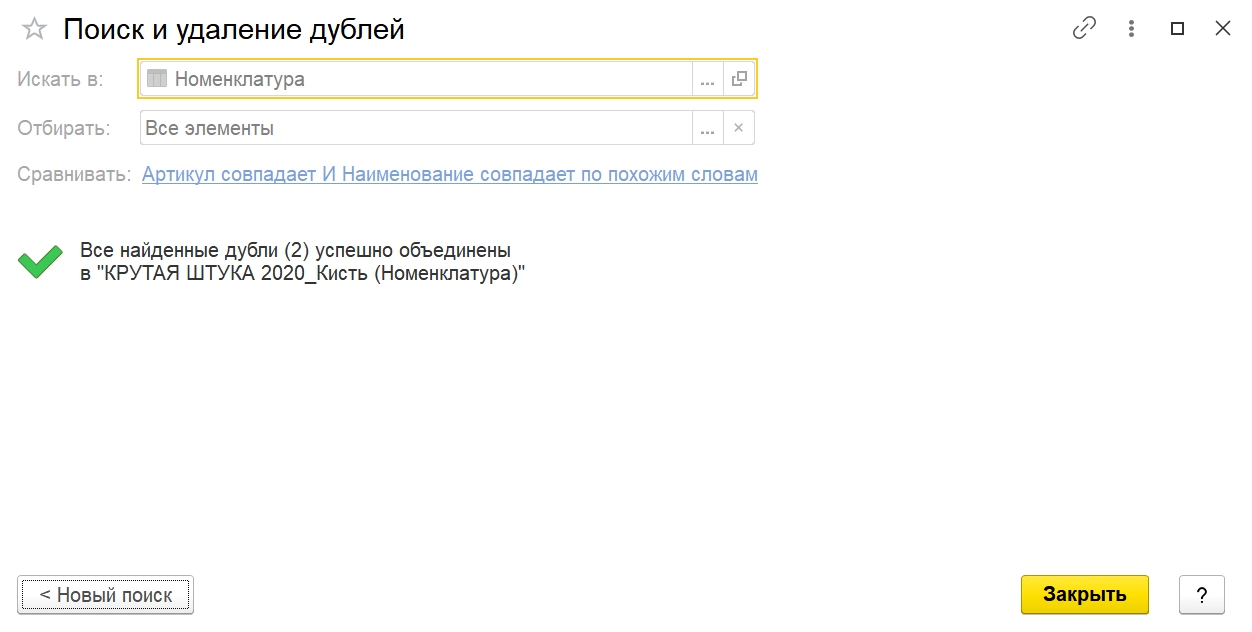This screenshot has height=632, width=1252.
Task: Close the form with X icon
Action: pyautogui.click(x=1222, y=29)
